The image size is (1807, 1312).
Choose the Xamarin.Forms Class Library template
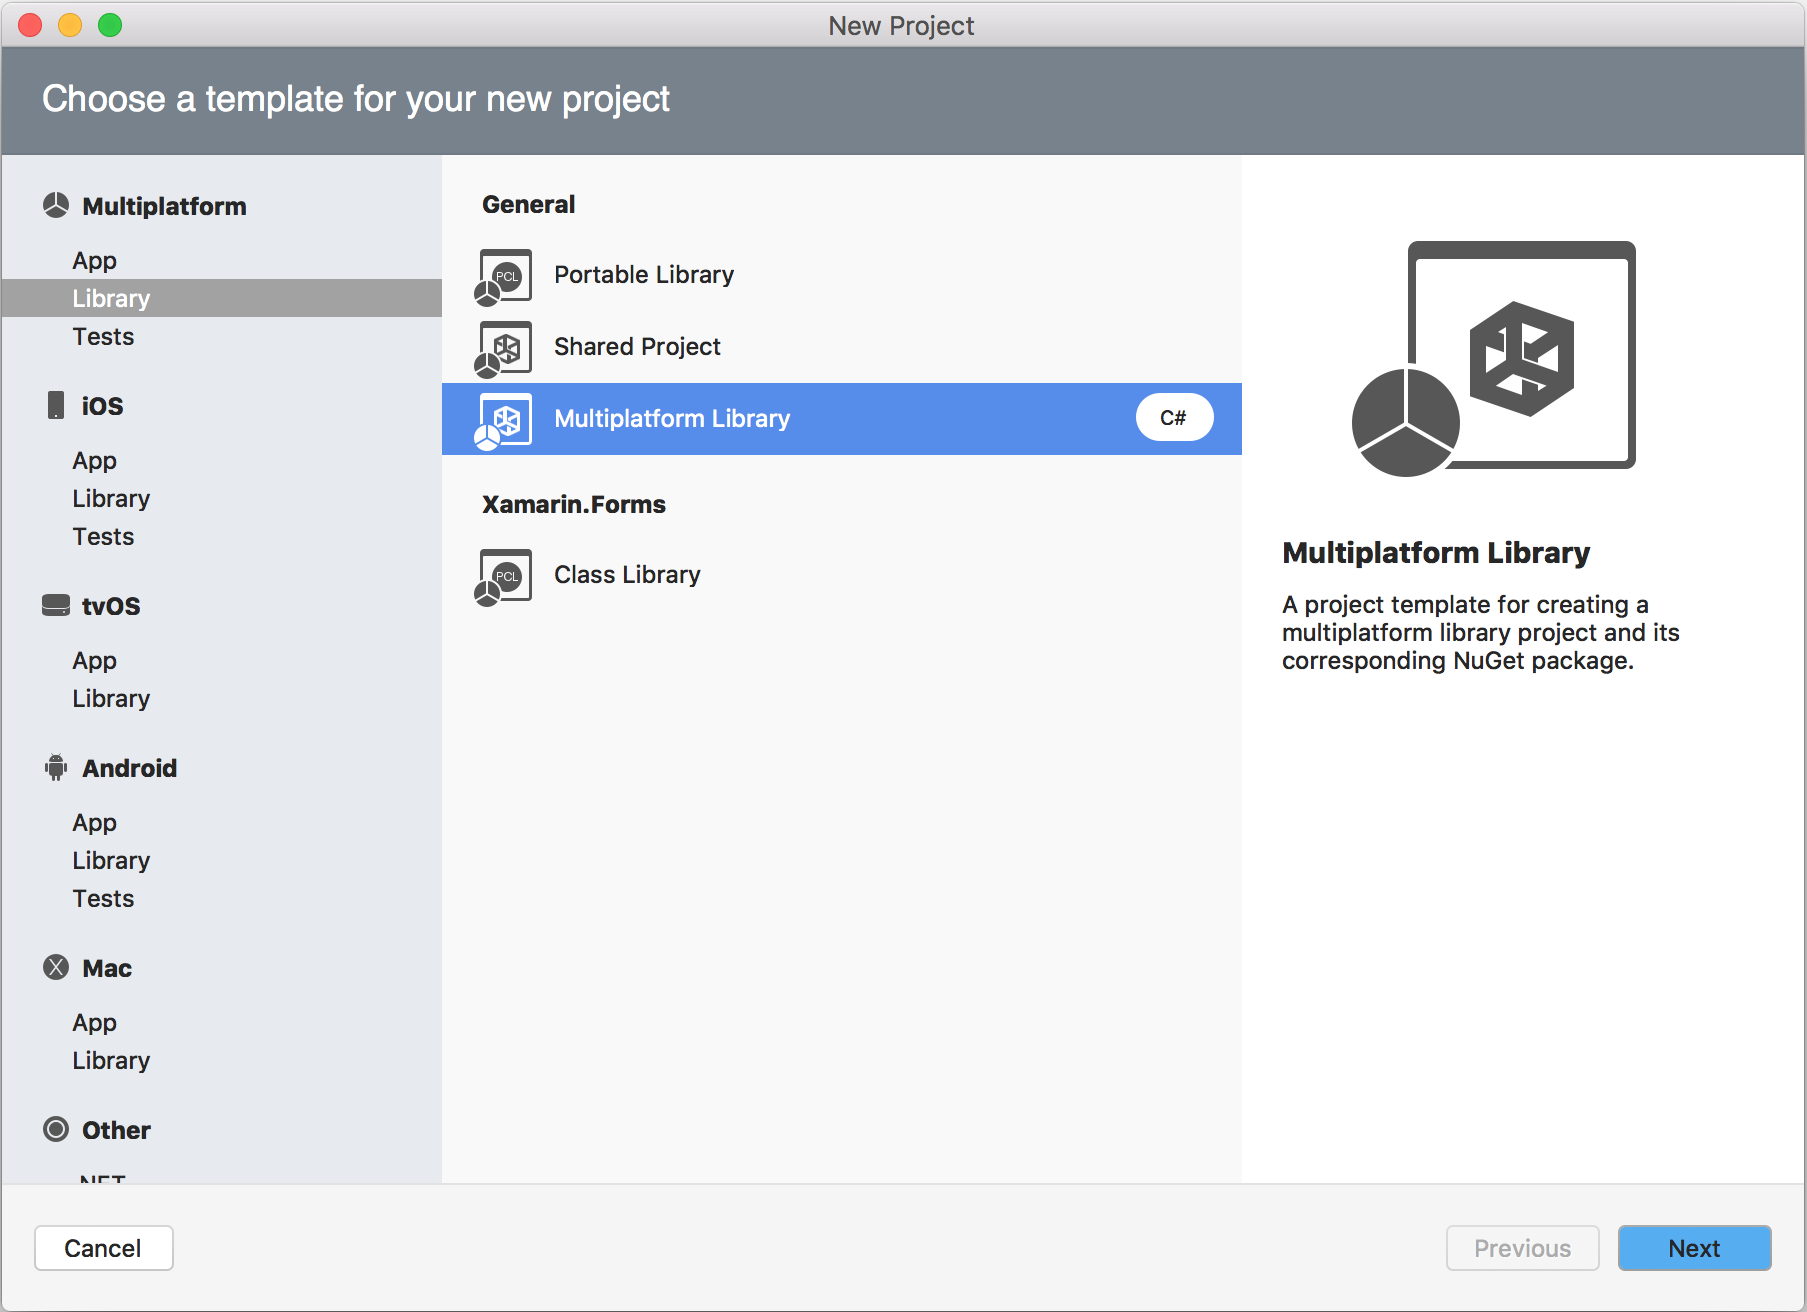(842, 575)
